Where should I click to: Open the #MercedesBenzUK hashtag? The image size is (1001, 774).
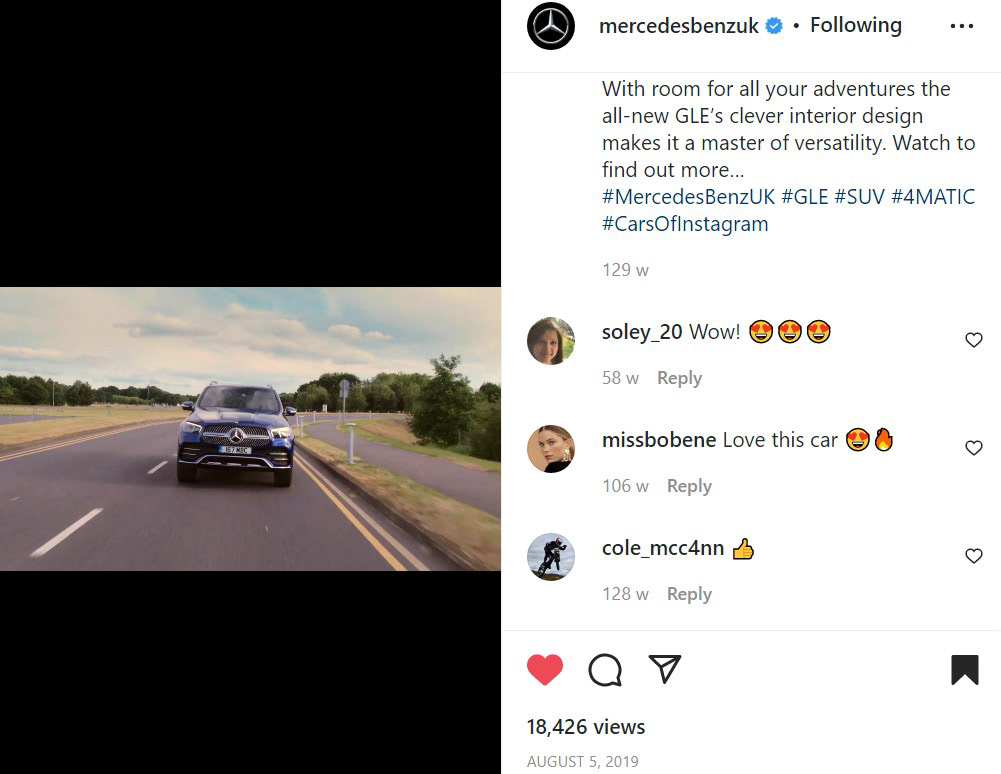pos(688,197)
